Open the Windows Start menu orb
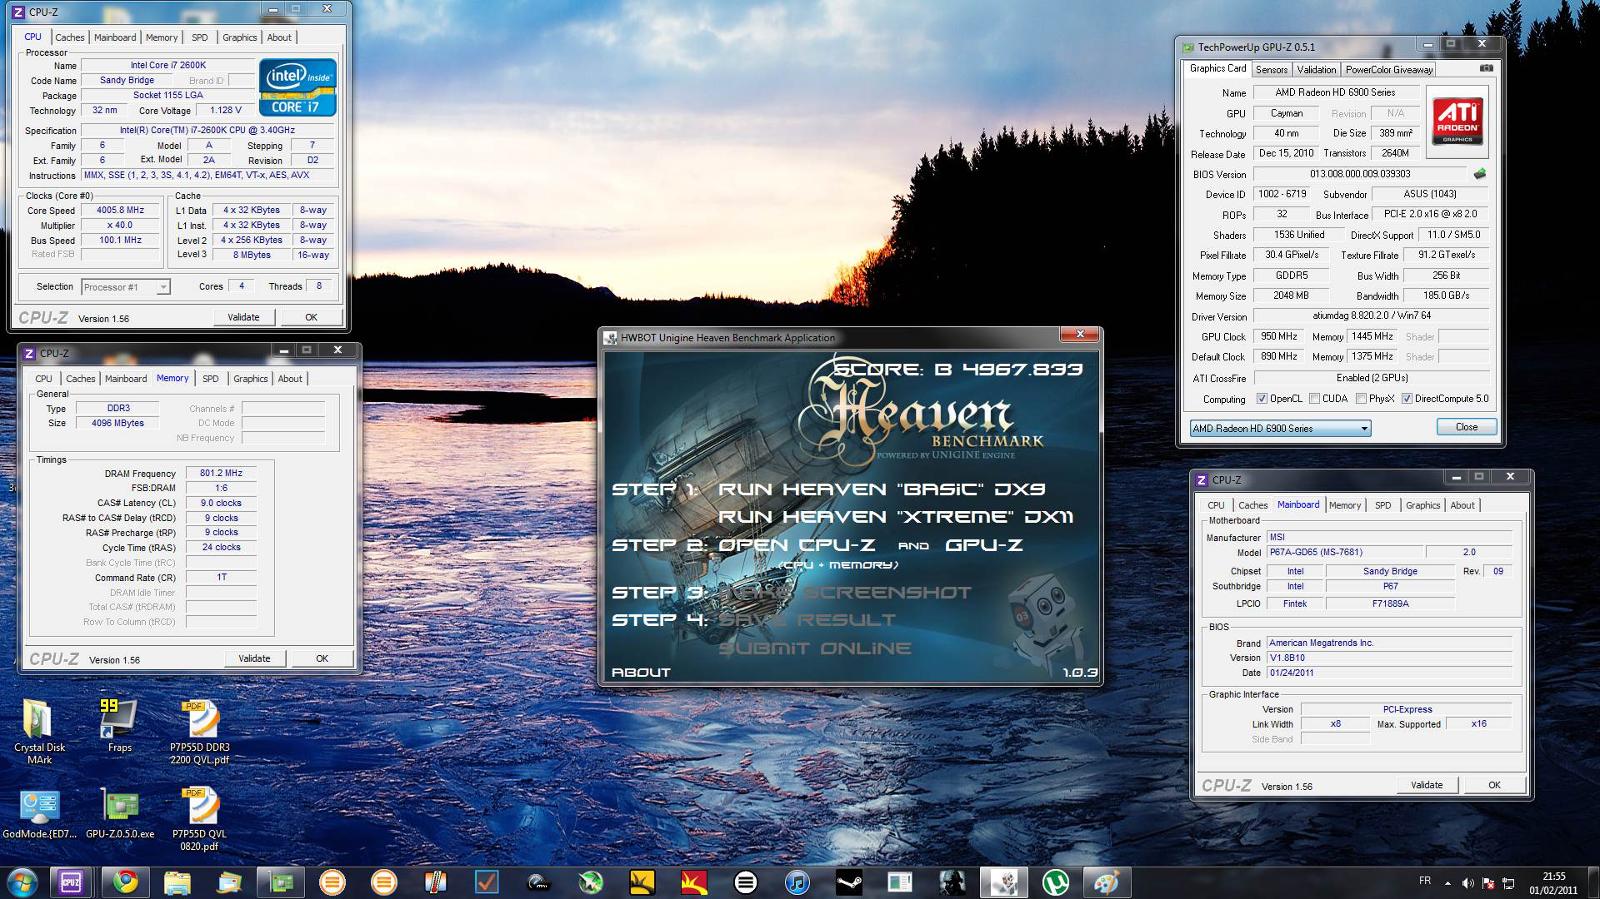Image resolution: width=1600 pixels, height=899 pixels. pyautogui.click(x=22, y=882)
